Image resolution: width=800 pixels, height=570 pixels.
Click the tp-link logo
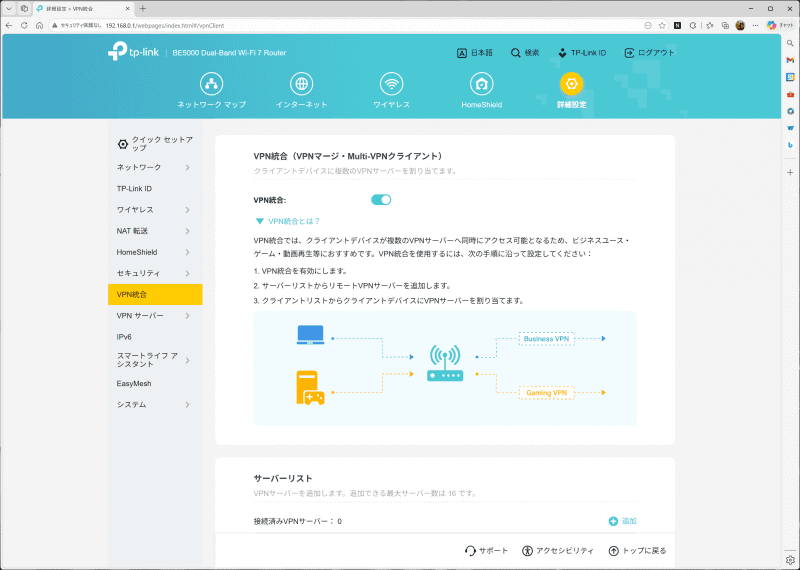click(x=134, y=52)
